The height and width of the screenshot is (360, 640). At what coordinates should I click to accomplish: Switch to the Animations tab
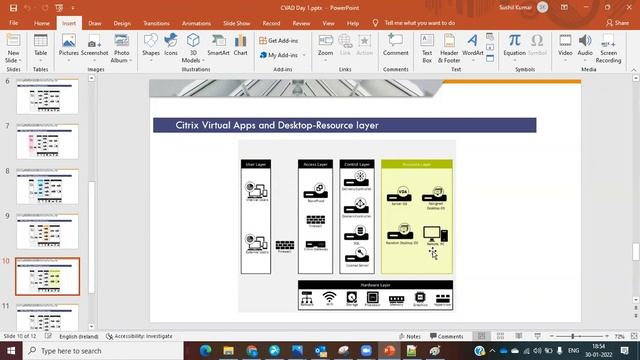point(196,23)
